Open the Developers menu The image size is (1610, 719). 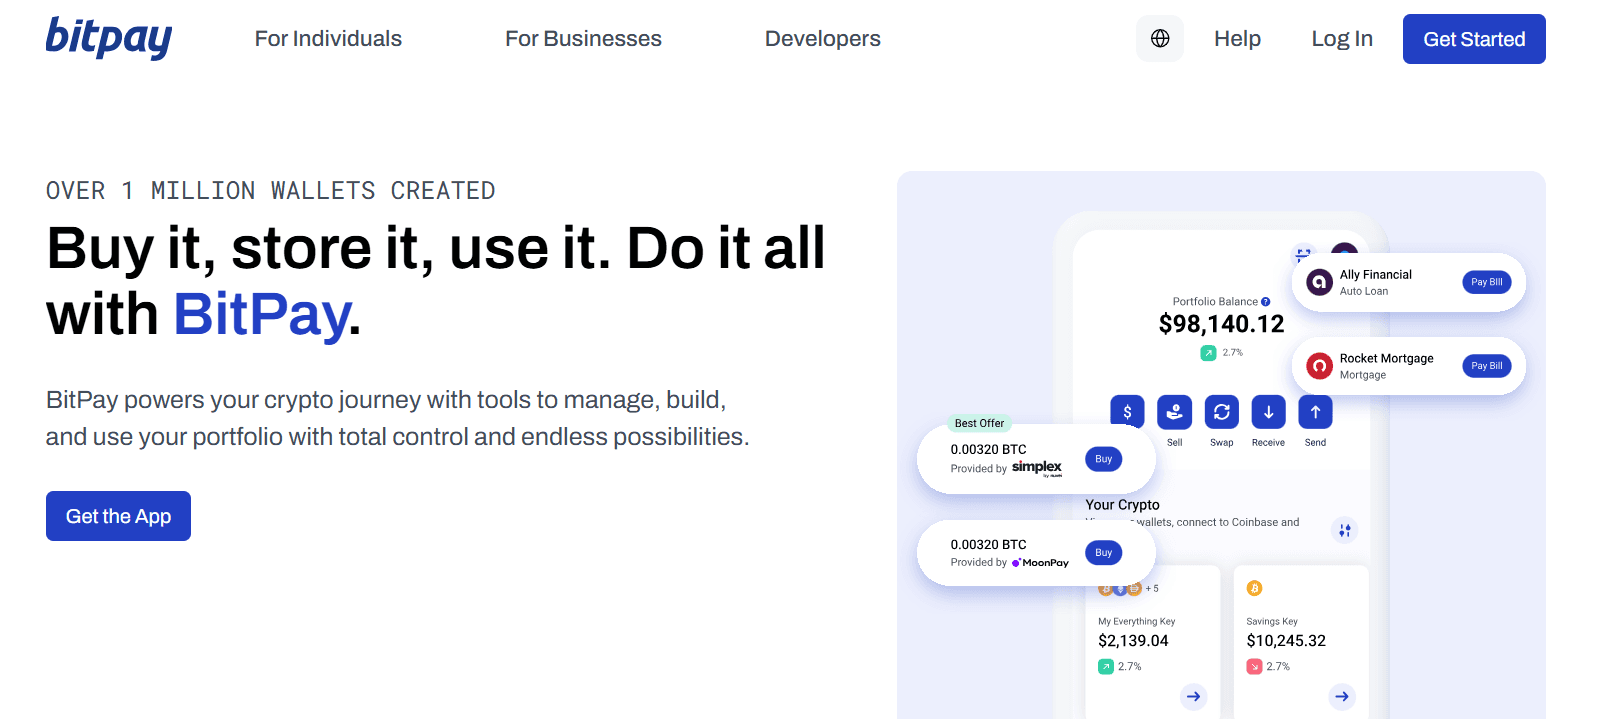(823, 38)
